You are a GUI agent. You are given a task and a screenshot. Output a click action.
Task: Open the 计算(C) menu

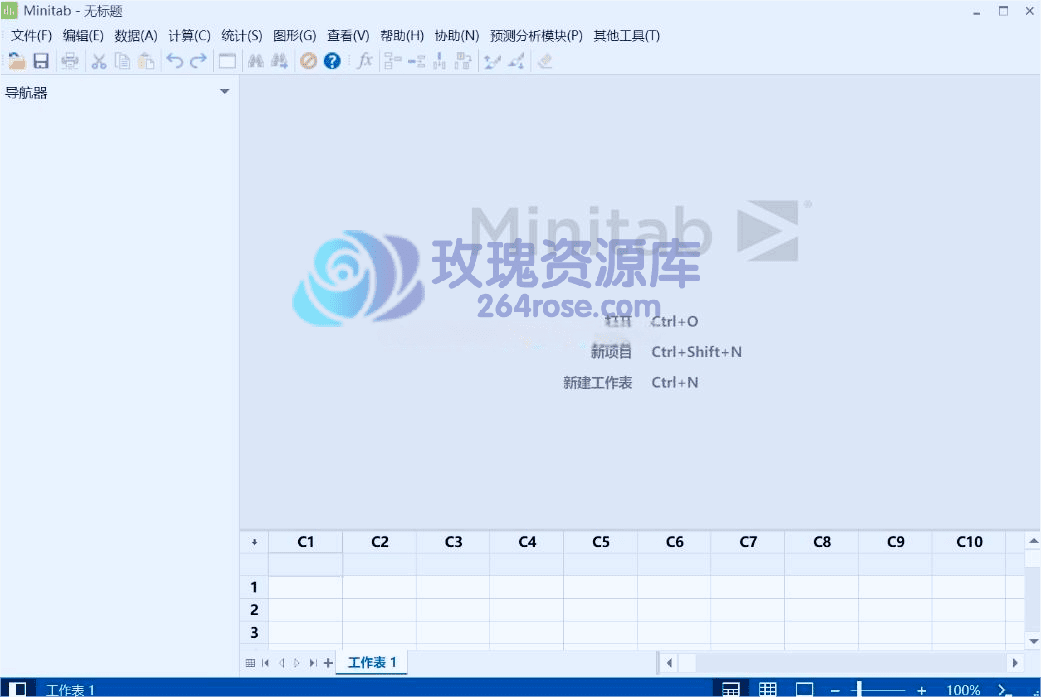click(x=189, y=36)
